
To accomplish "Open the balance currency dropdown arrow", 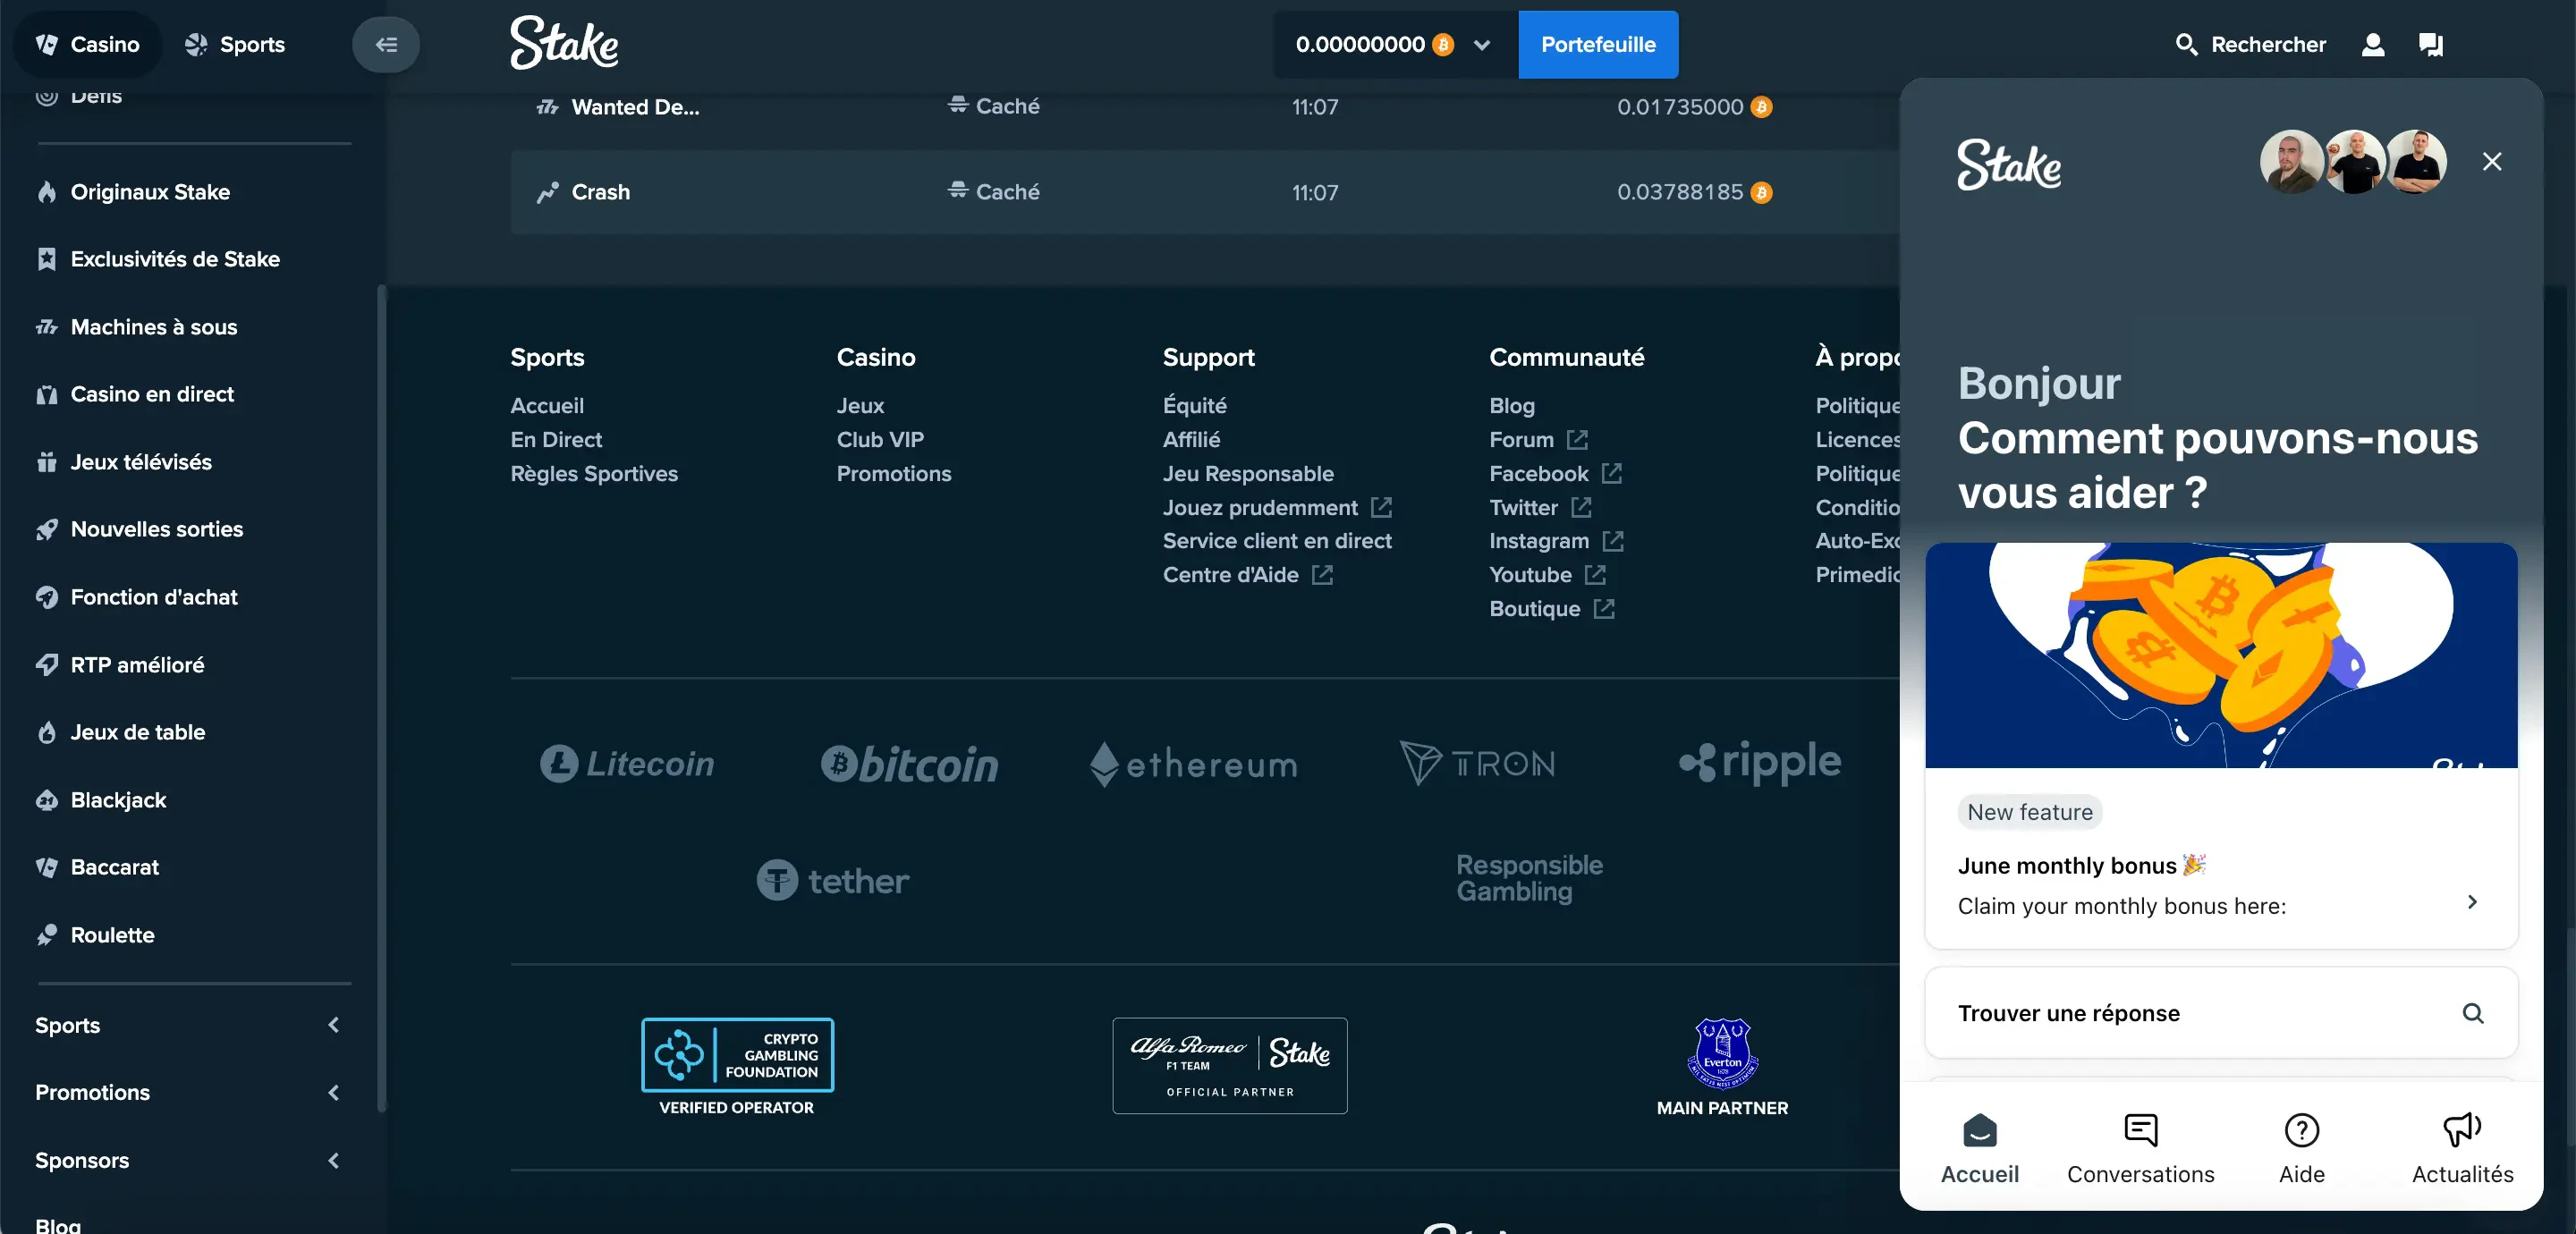I will (x=1482, y=45).
